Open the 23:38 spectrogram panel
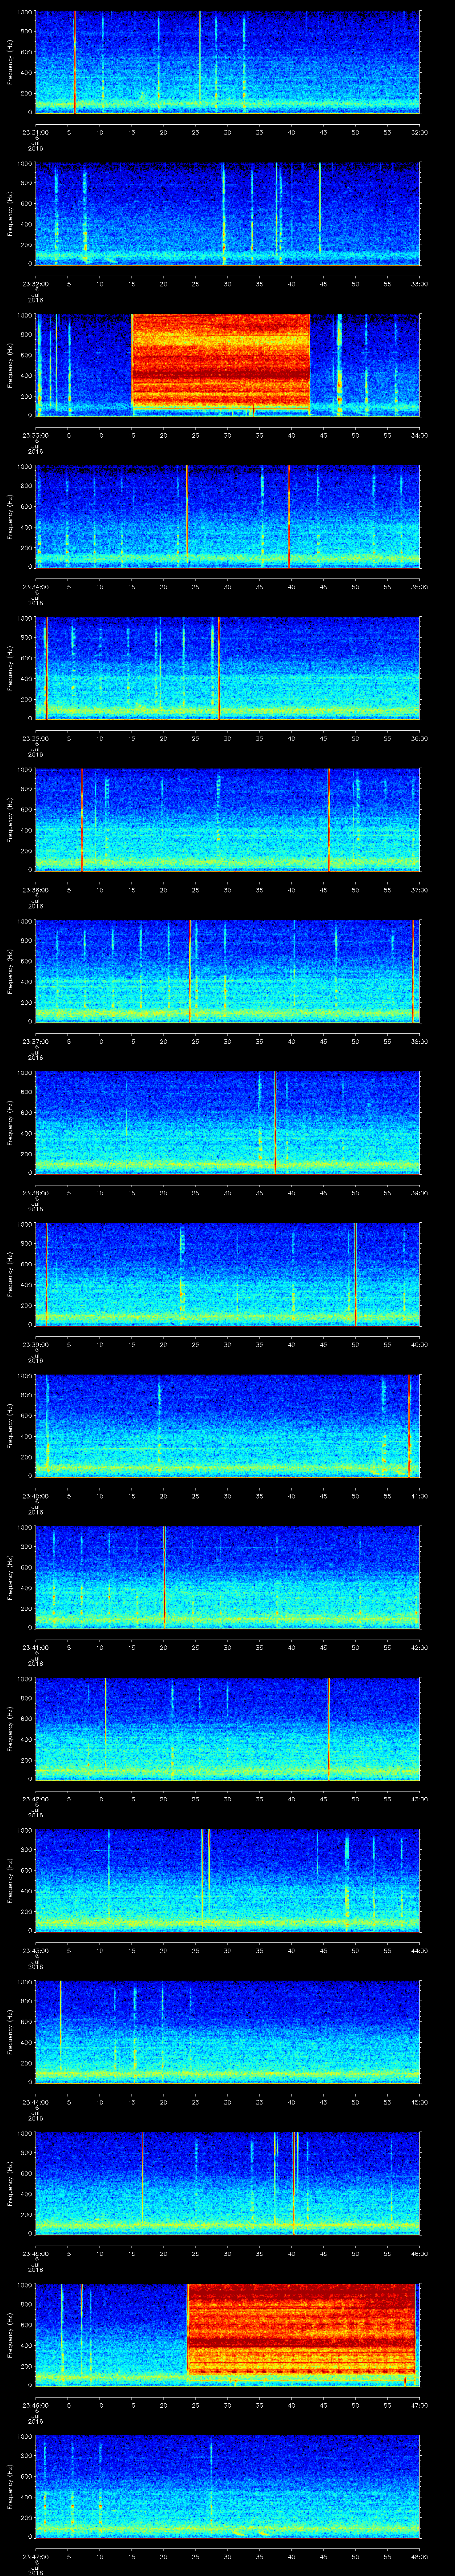The height and width of the screenshot is (2576, 455). pos(228,1122)
